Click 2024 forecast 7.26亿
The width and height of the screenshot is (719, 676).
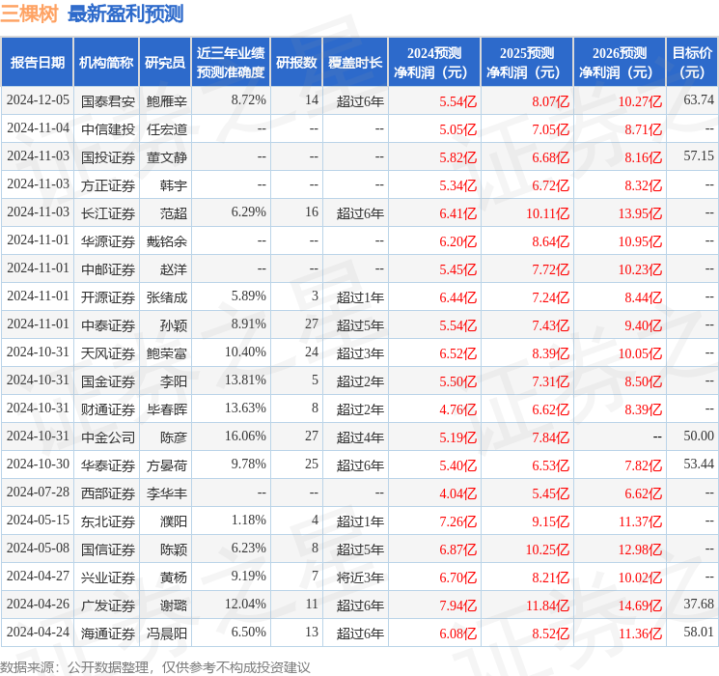pos(458,521)
